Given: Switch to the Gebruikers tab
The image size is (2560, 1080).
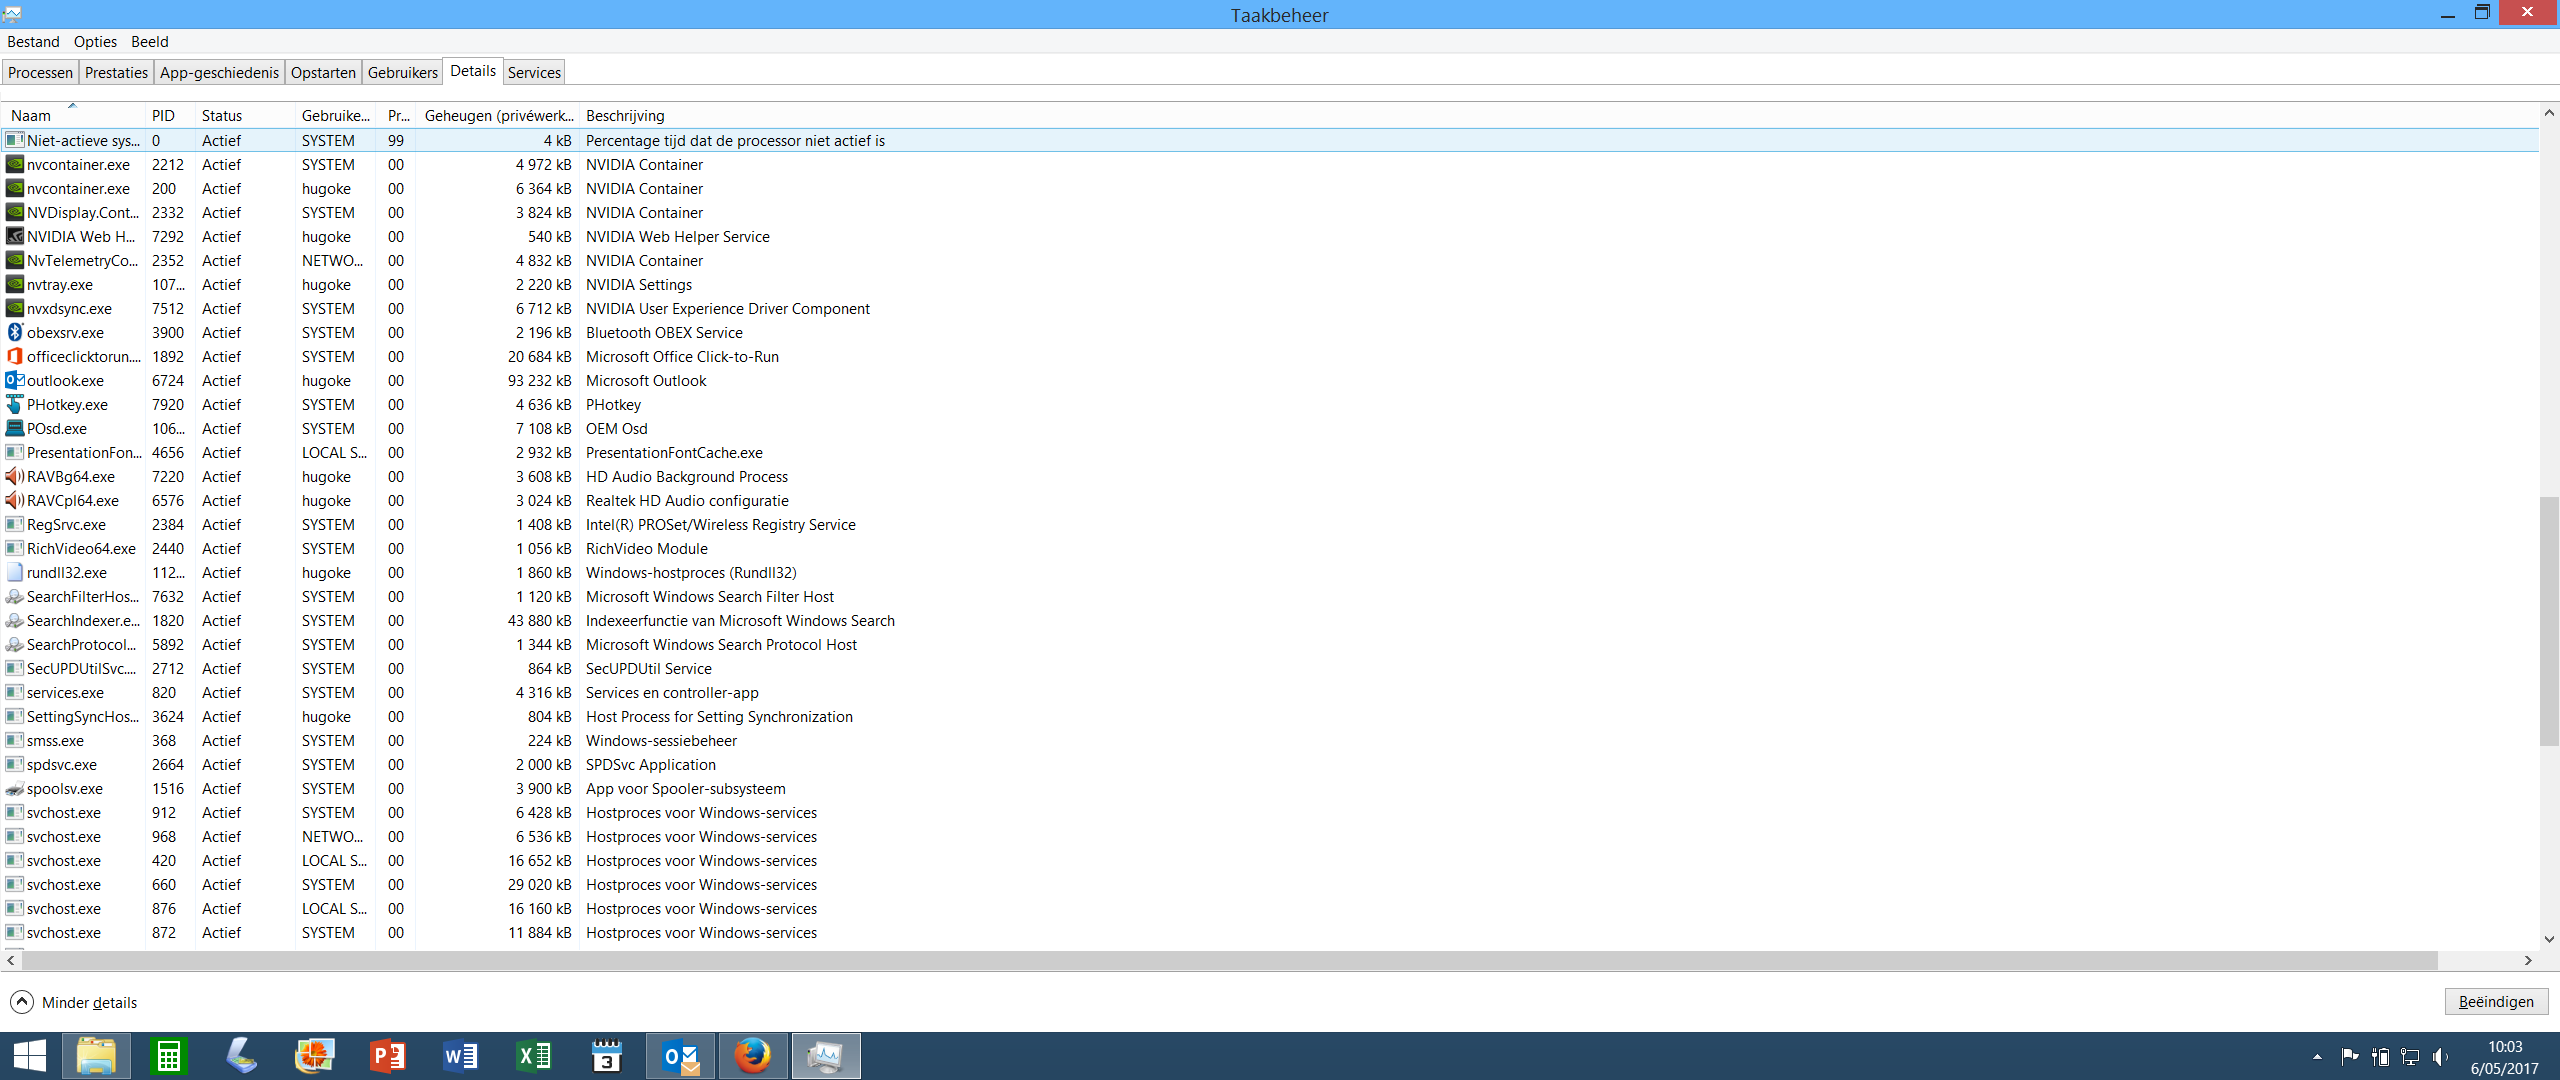Looking at the screenshot, I should point(402,72).
